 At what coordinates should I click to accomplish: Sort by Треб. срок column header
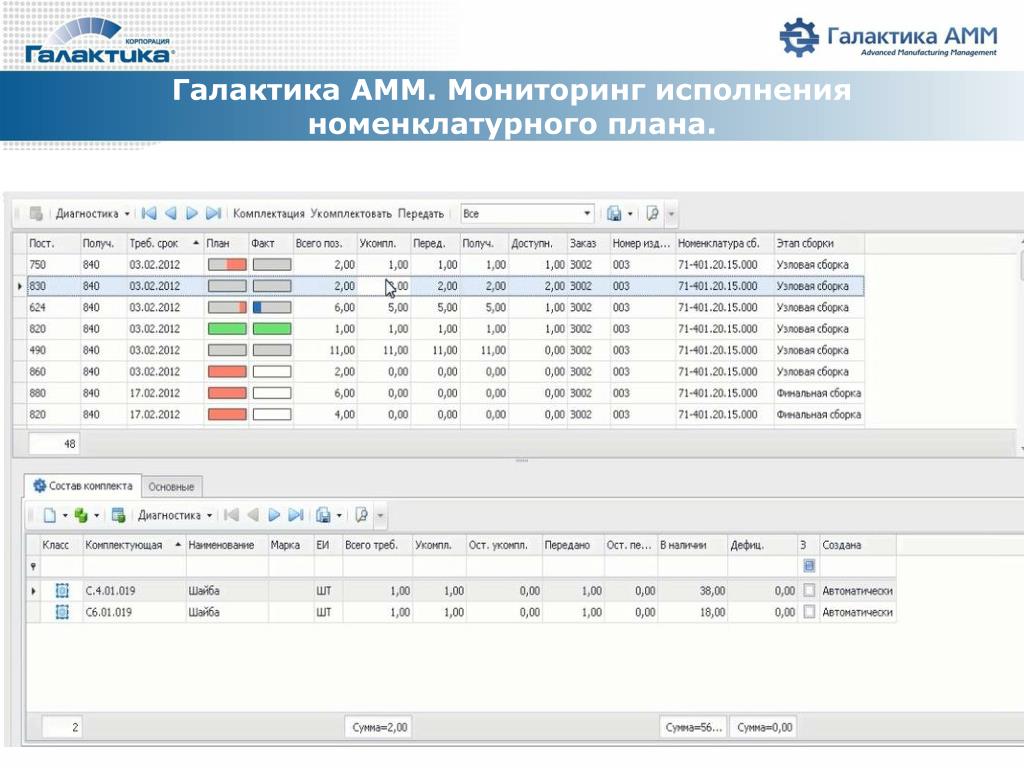[x=165, y=243]
